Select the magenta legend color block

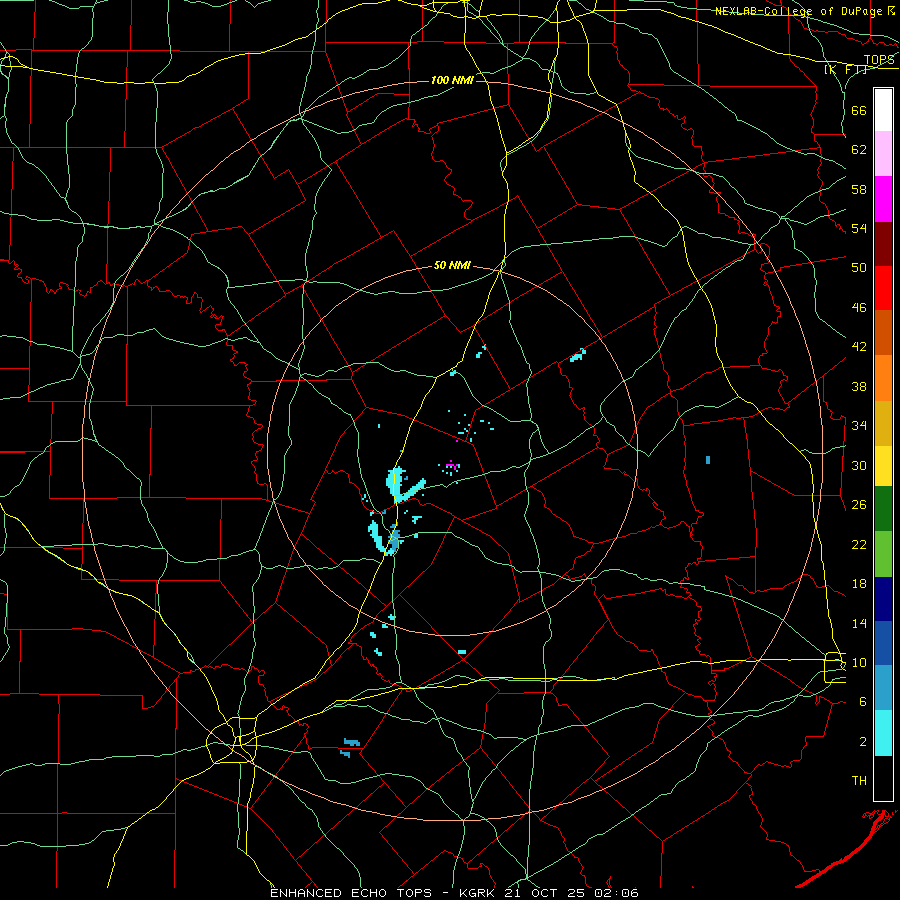(883, 199)
